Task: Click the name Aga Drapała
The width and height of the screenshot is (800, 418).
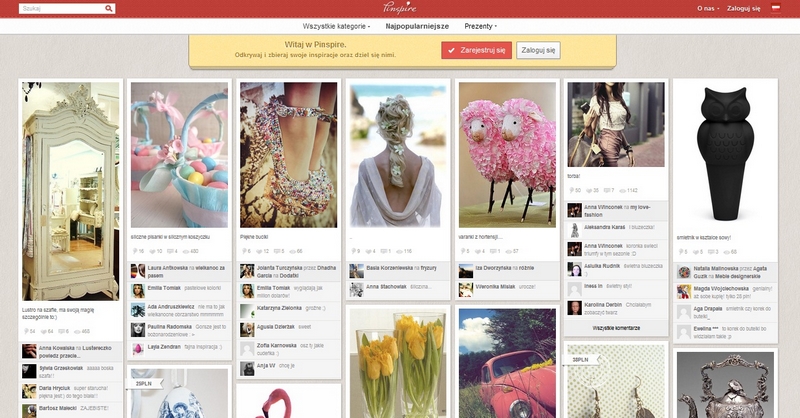Action: (x=707, y=309)
